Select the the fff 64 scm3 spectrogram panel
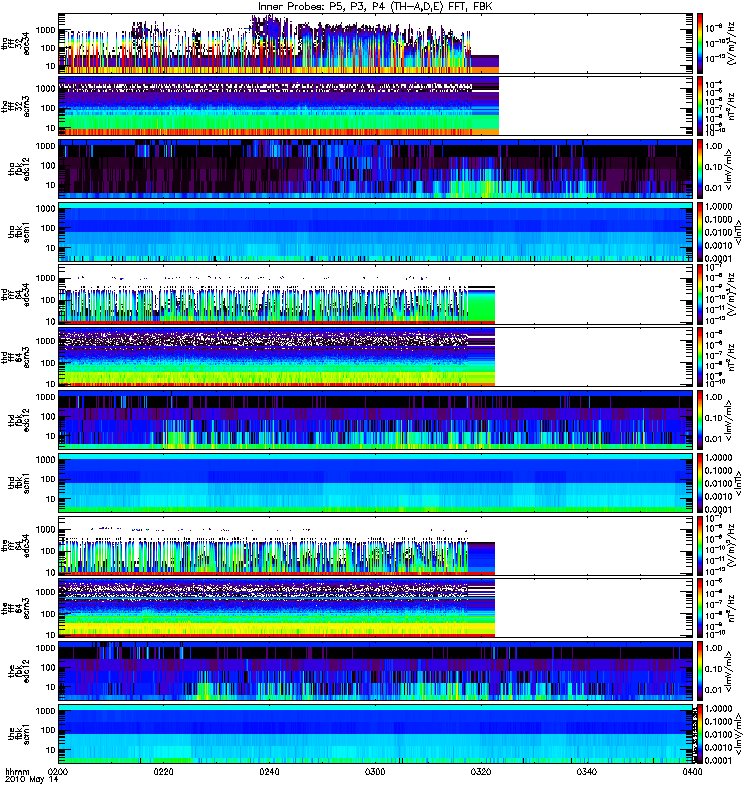750x800 pixels. pos(376,608)
